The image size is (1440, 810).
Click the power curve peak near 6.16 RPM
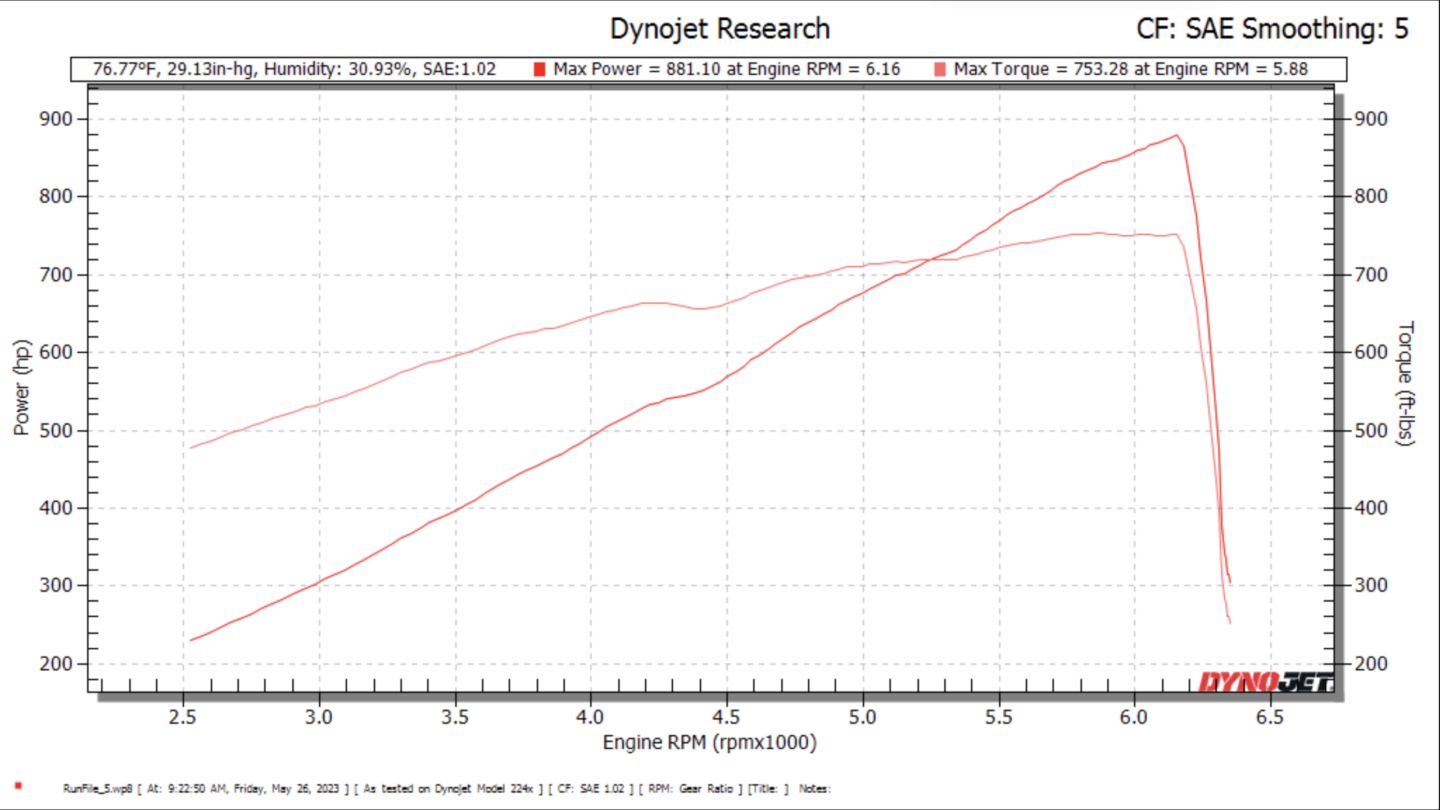click(1177, 135)
